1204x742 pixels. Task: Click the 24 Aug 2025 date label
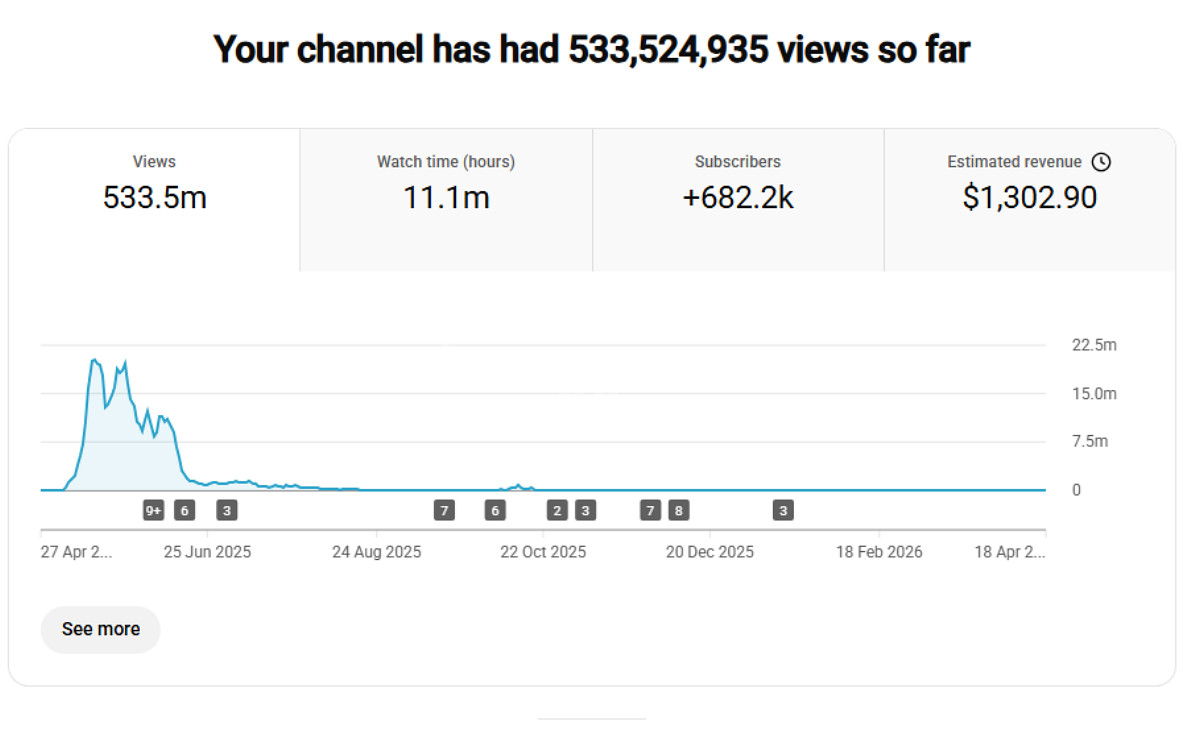pos(377,552)
